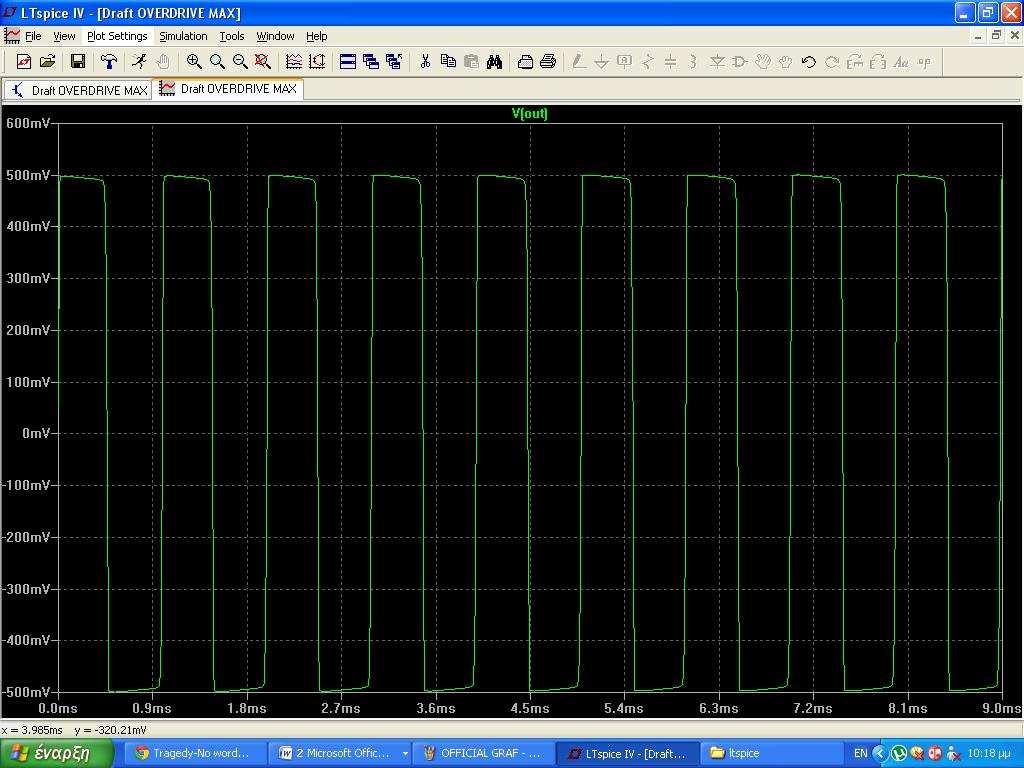
Task: Click the Diode component icon
Action: pos(717,61)
